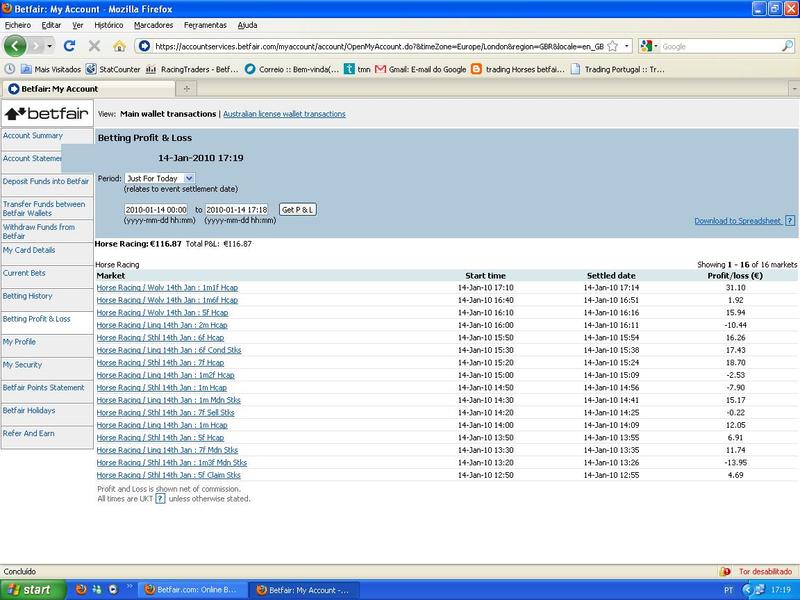800x600 pixels.
Task: Open the Ferramentas menu
Action: pyautogui.click(x=207, y=24)
